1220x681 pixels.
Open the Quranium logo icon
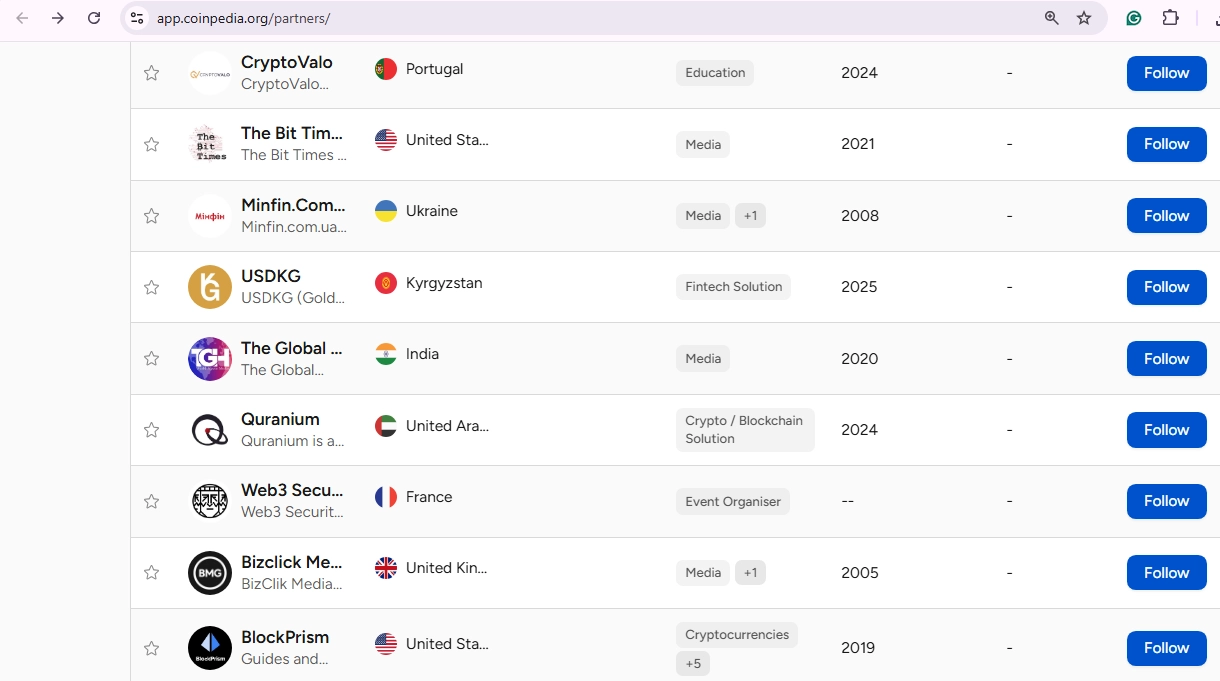pos(210,430)
